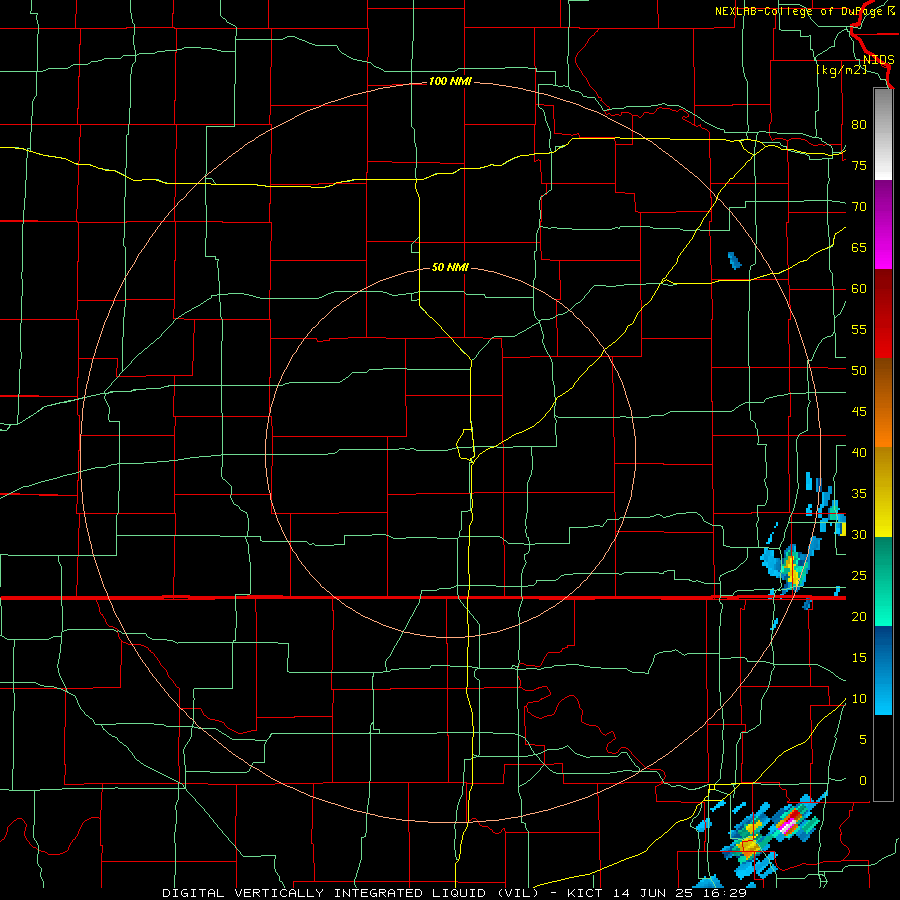Click the blue segment of color bar

(883, 670)
